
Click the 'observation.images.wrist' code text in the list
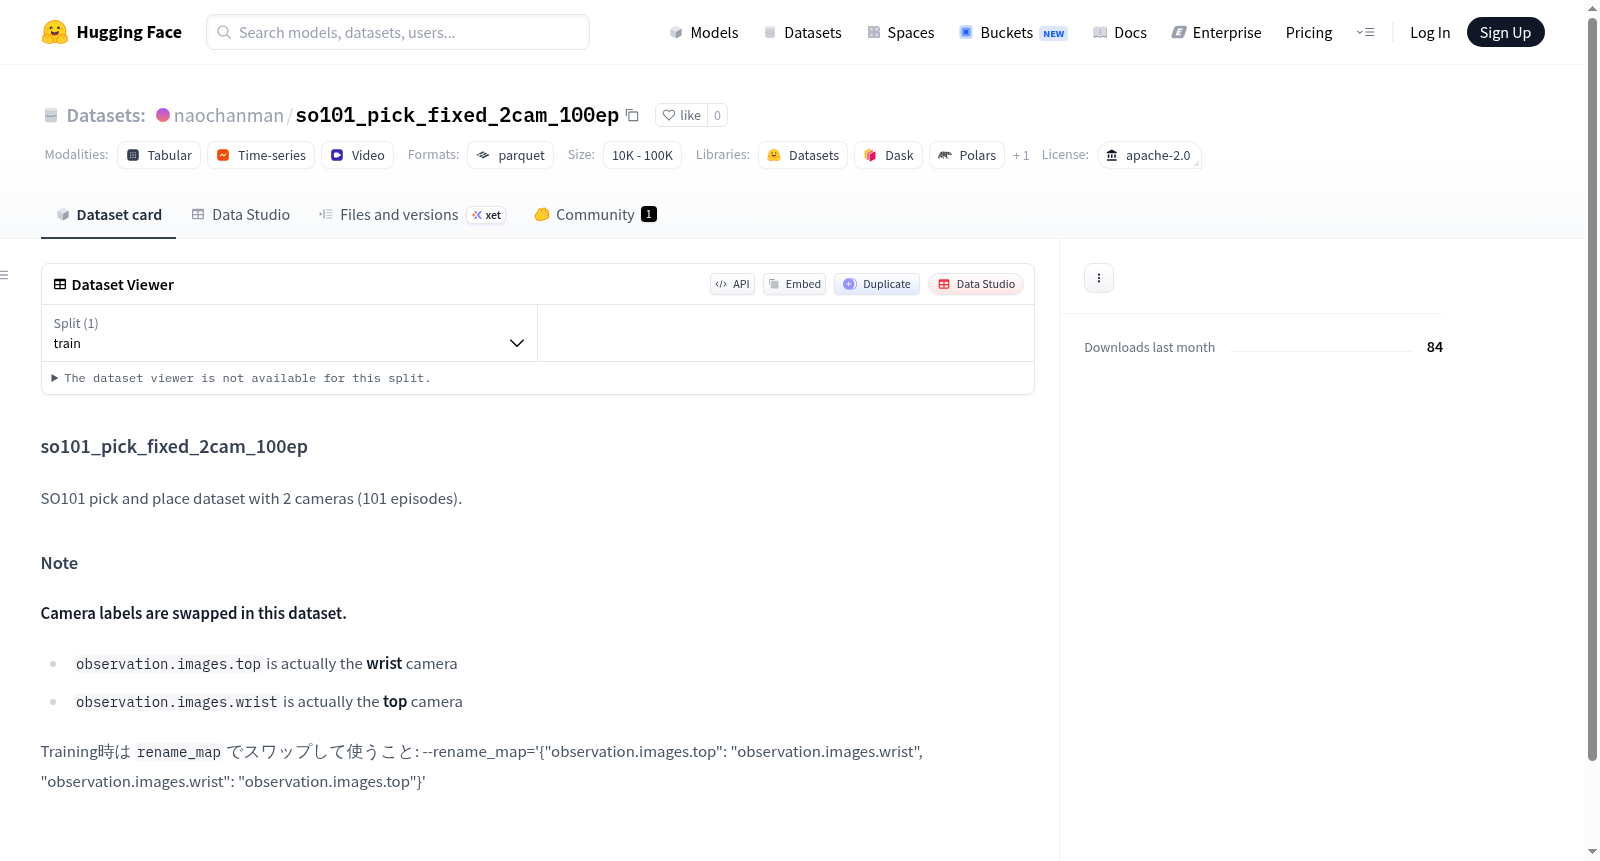click(177, 702)
